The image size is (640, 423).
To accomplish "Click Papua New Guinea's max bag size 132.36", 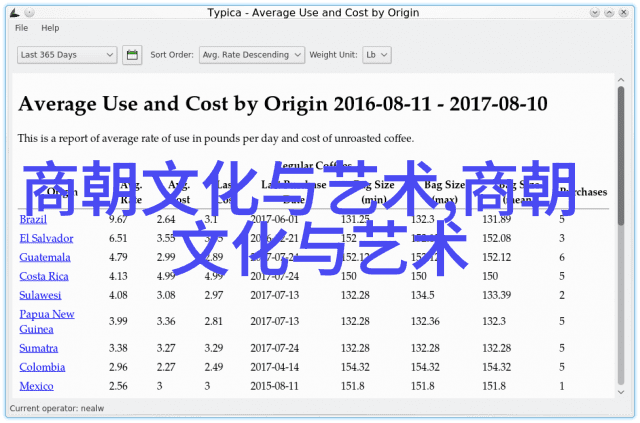I will [425, 321].
